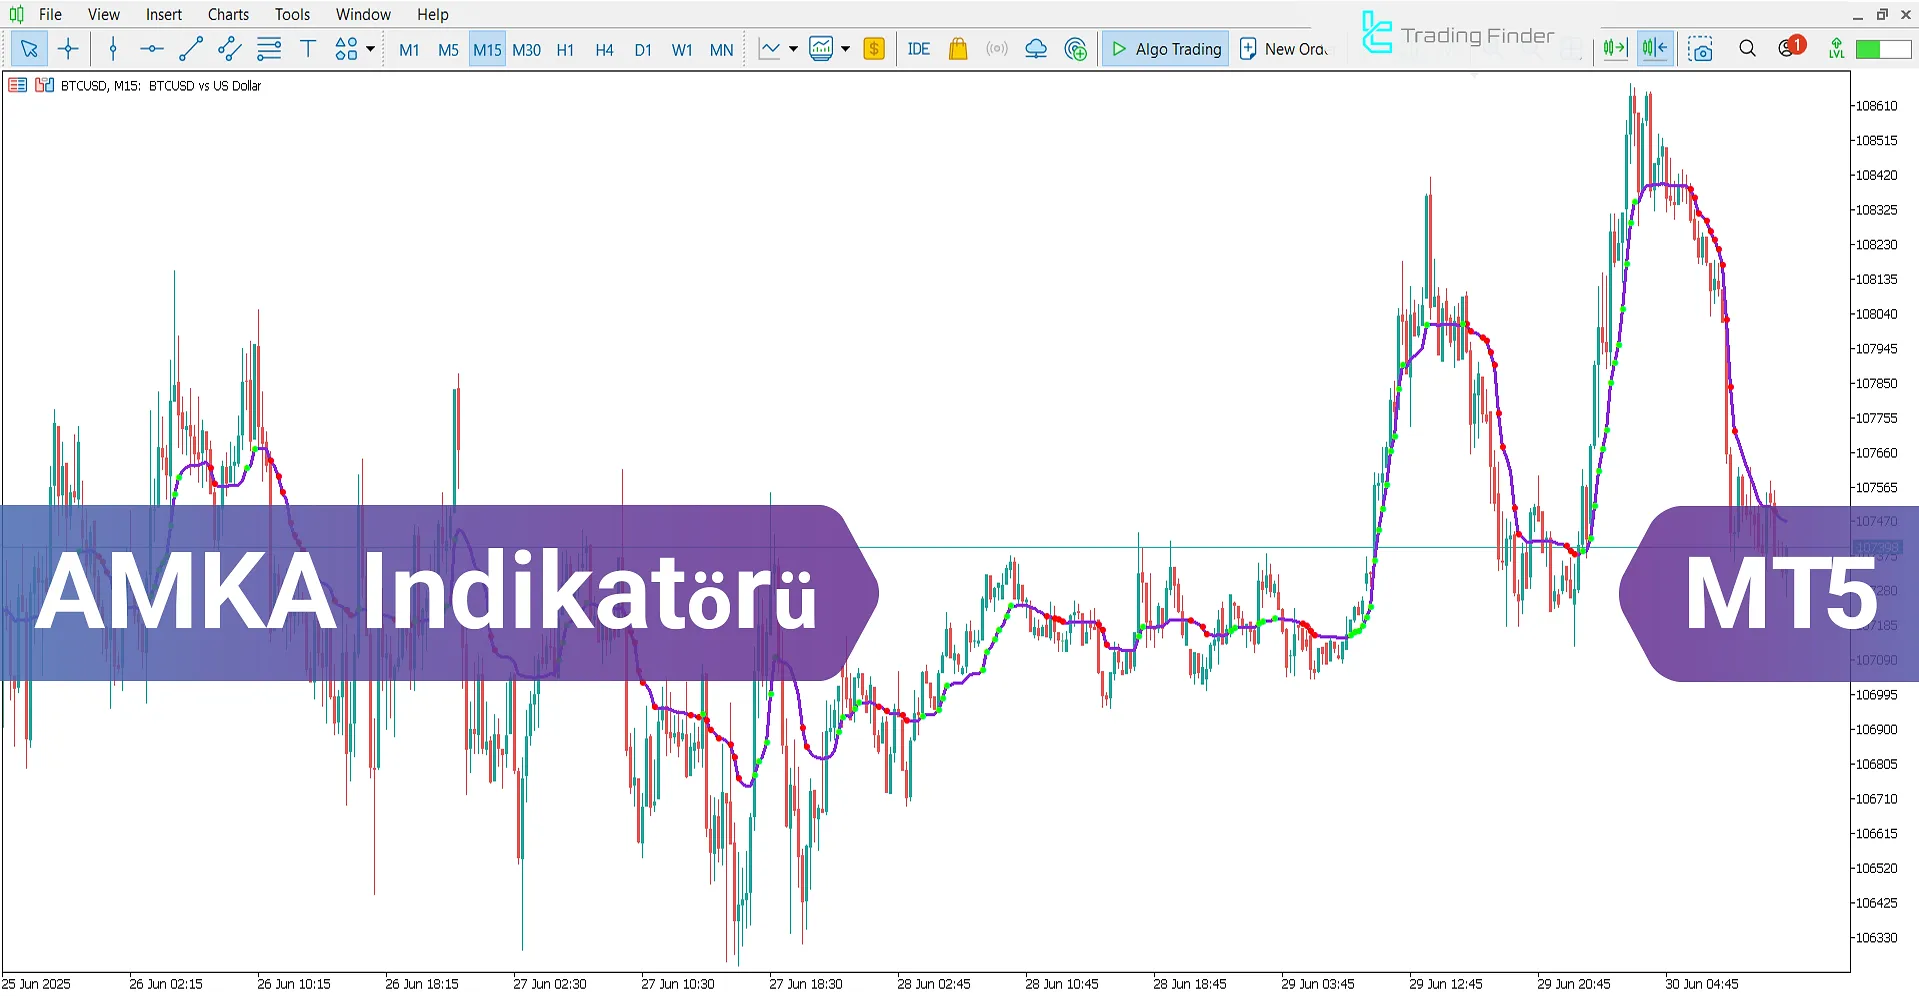Draw a horizontal line tool
The width and height of the screenshot is (1919, 996).
151,49
